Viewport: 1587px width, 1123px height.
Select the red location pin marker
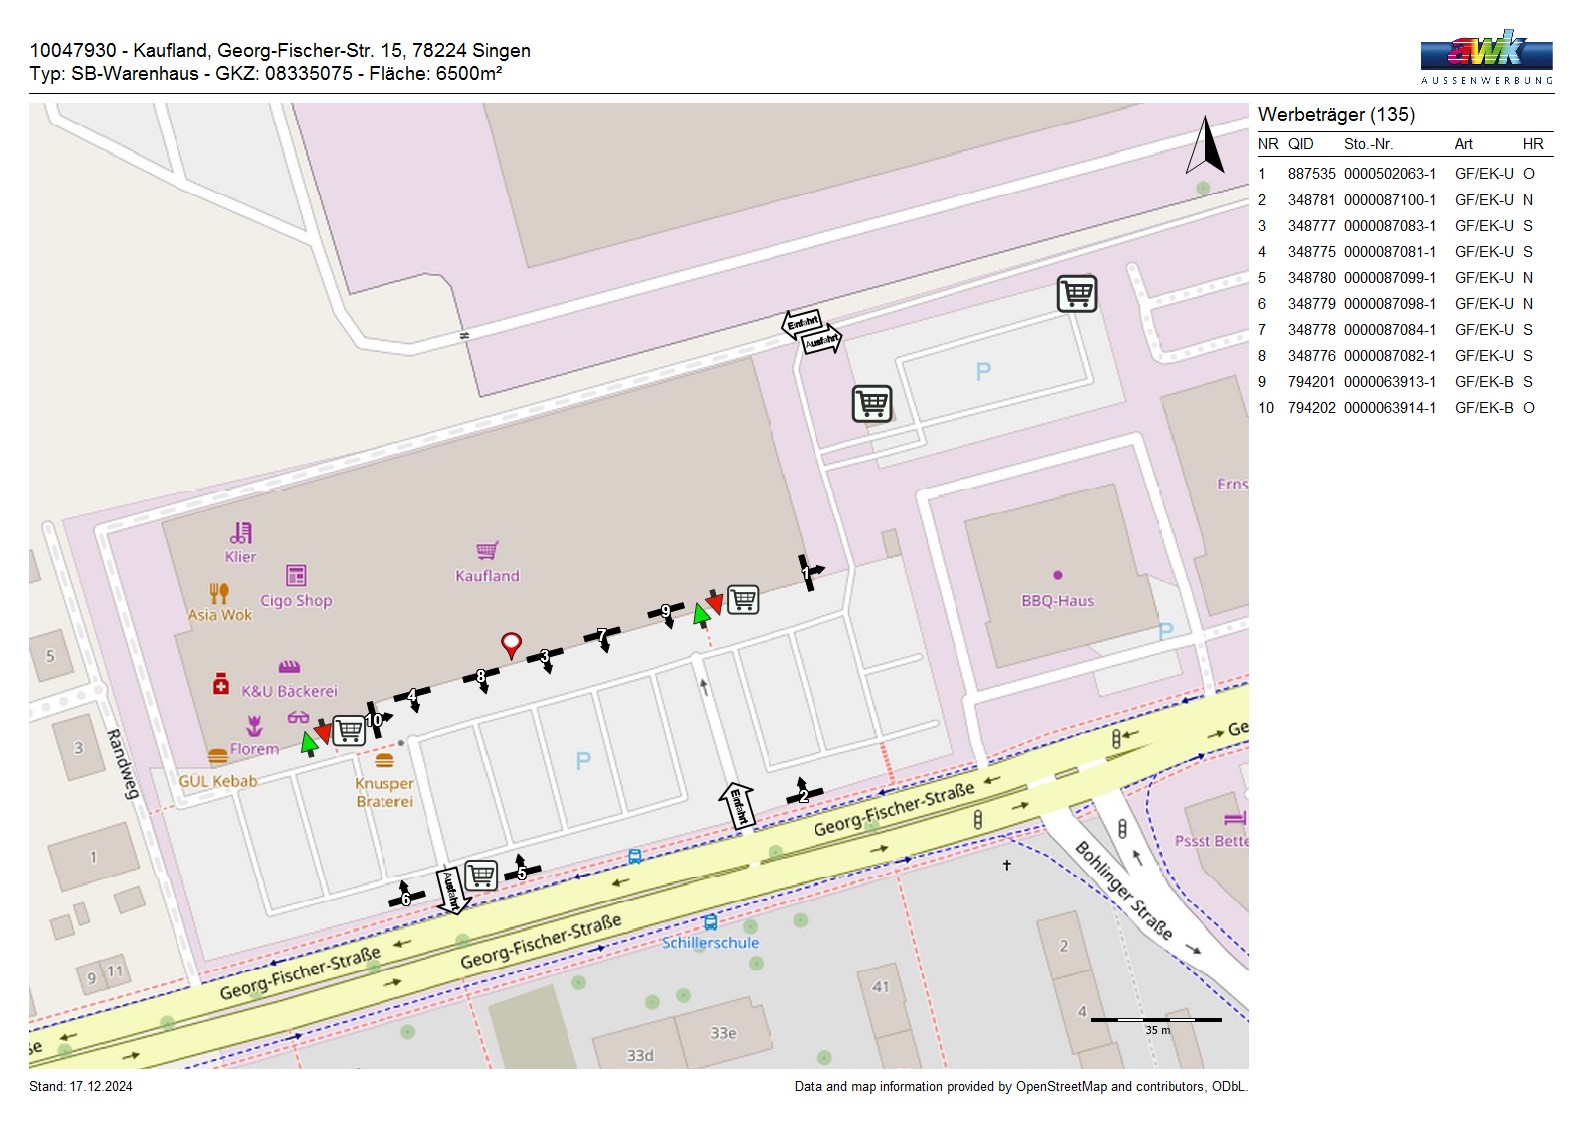[511, 644]
